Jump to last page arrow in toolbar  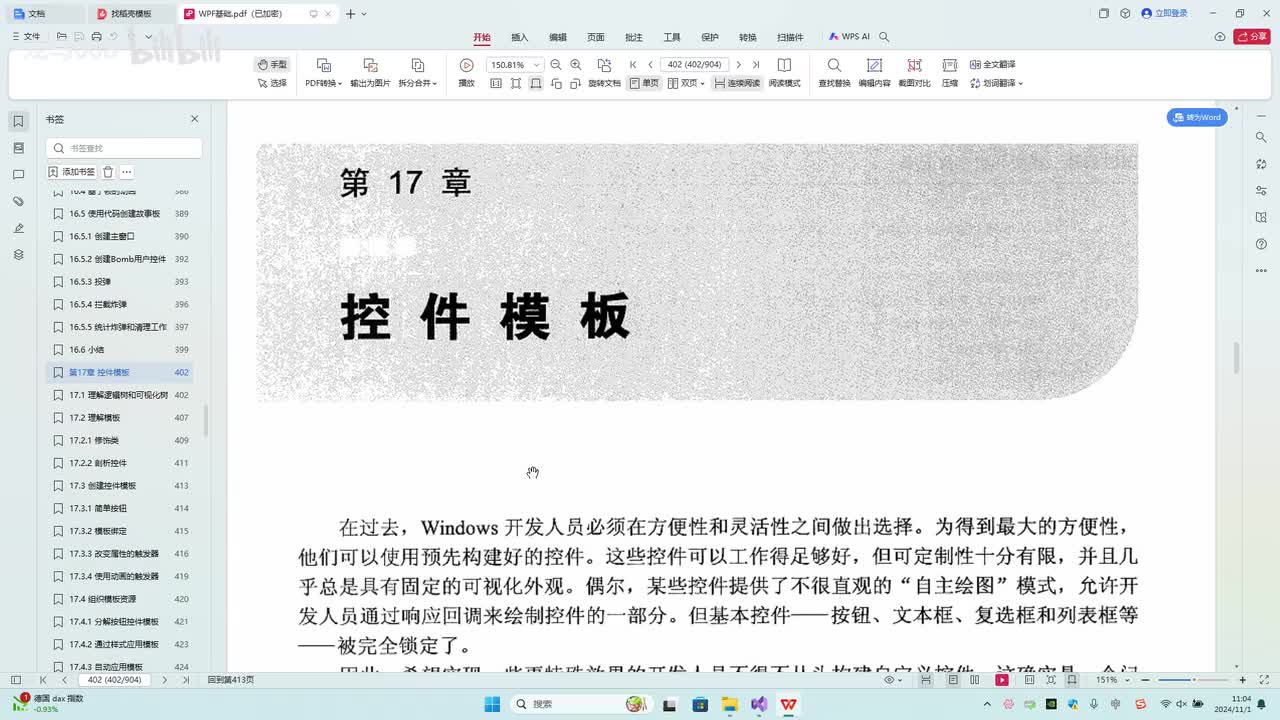pyautogui.click(x=756, y=65)
